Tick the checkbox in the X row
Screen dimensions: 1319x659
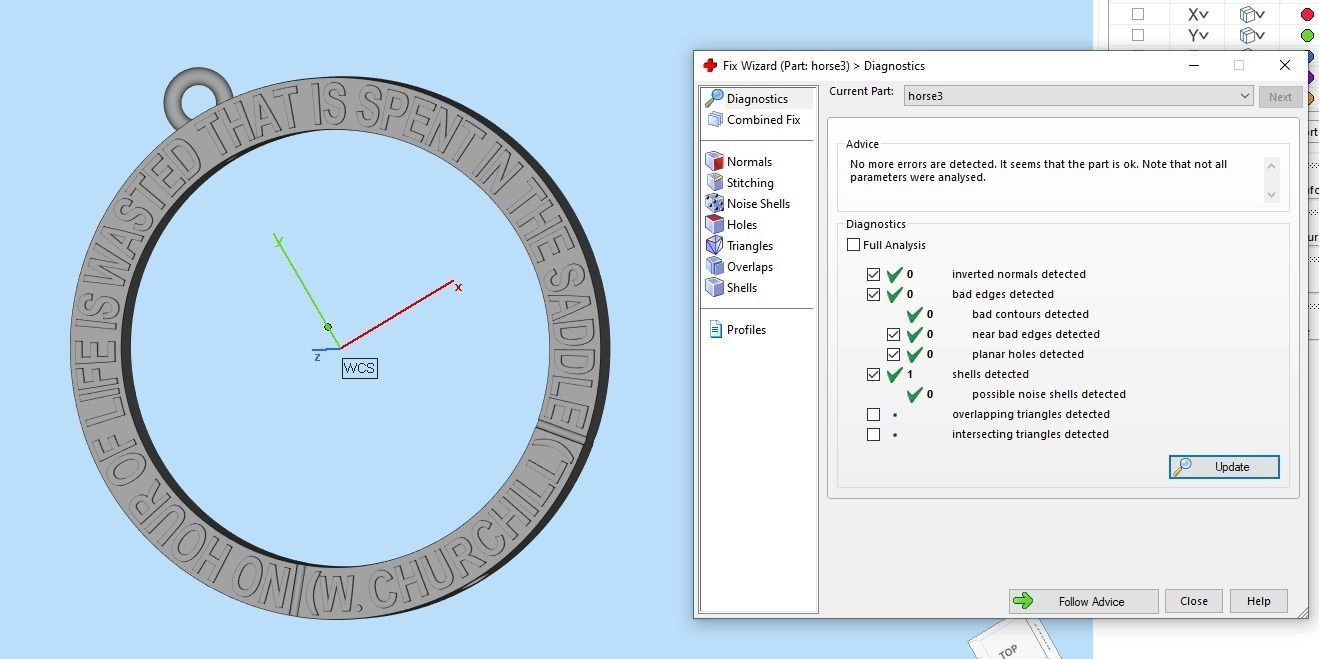[1137, 14]
